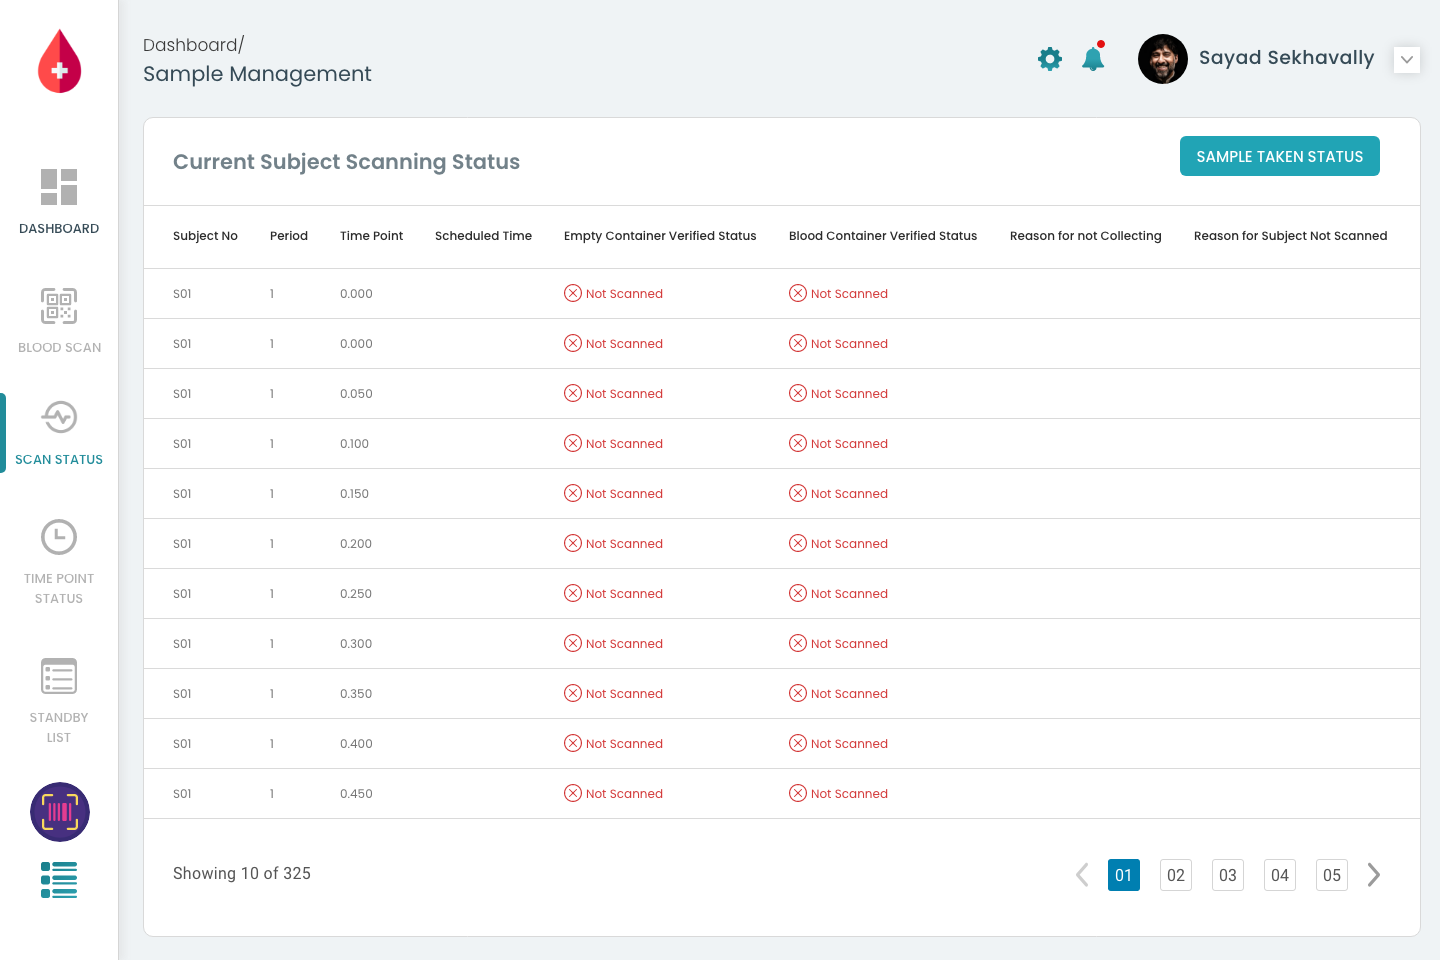This screenshot has height=960, width=1440.
Task: Click the Period column header
Action: coord(289,236)
